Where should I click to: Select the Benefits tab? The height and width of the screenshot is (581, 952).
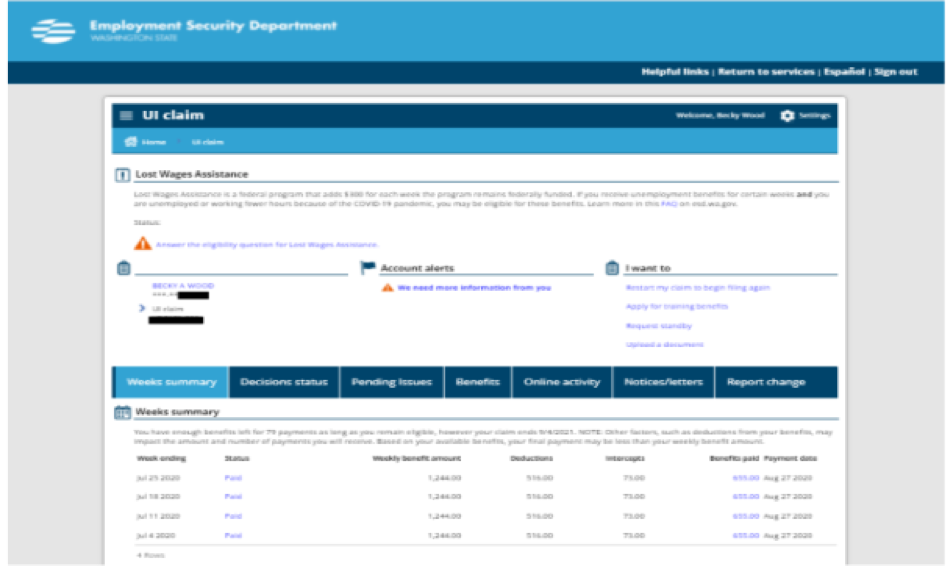click(x=477, y=382)
